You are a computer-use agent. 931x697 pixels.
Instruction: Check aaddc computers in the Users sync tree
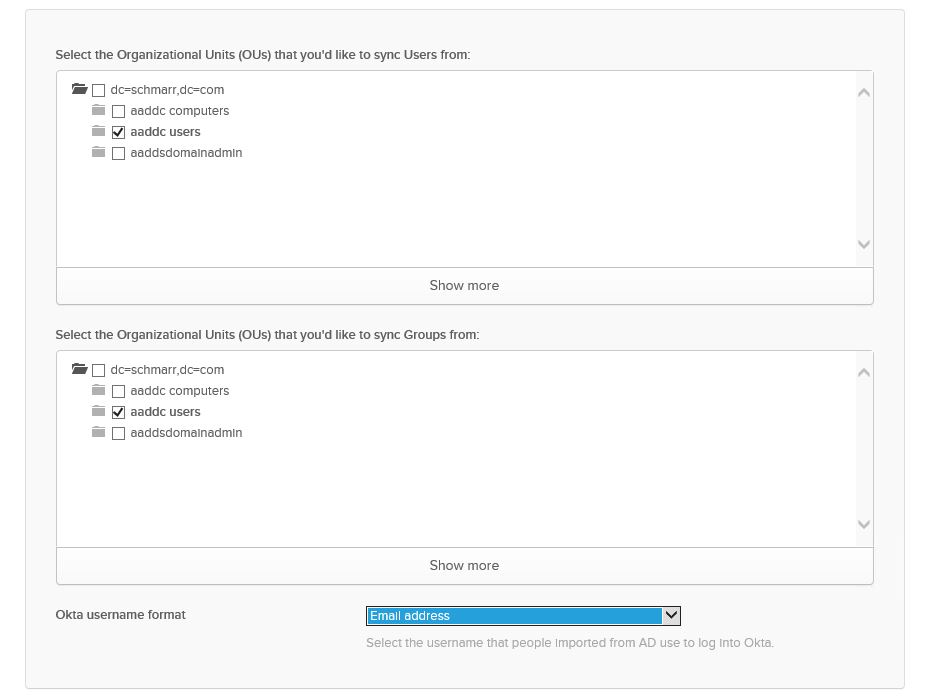(x=118, y=111)
